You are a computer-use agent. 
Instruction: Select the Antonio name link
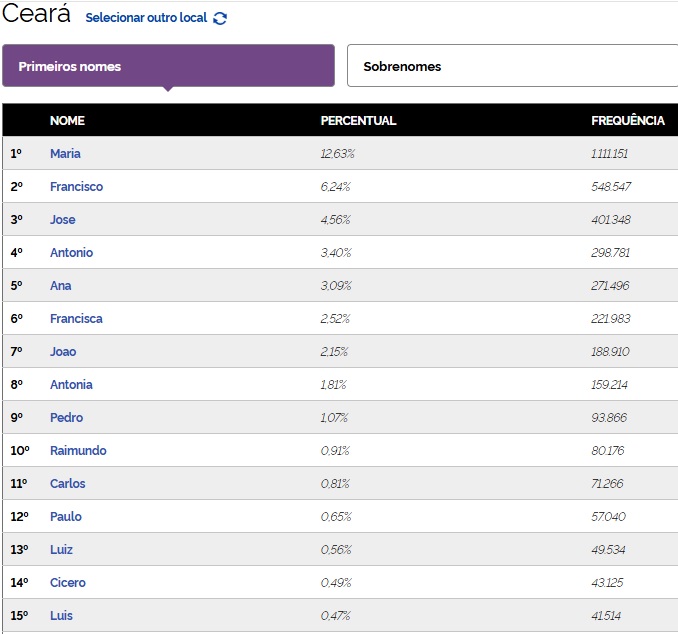pyautogui.click(x=71, y=253)
